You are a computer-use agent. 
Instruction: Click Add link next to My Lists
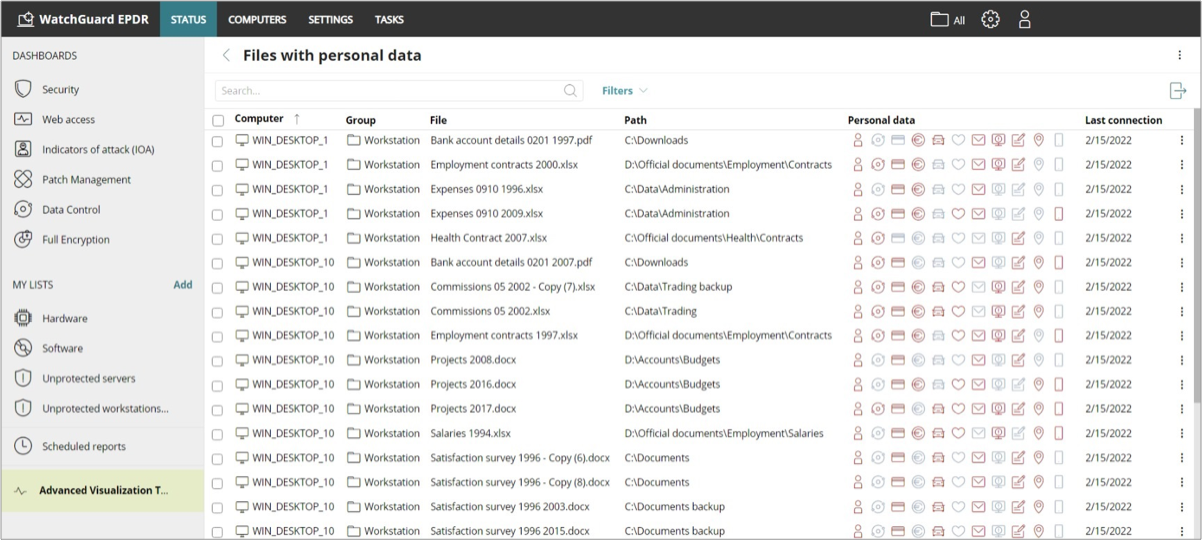[182, 285]
